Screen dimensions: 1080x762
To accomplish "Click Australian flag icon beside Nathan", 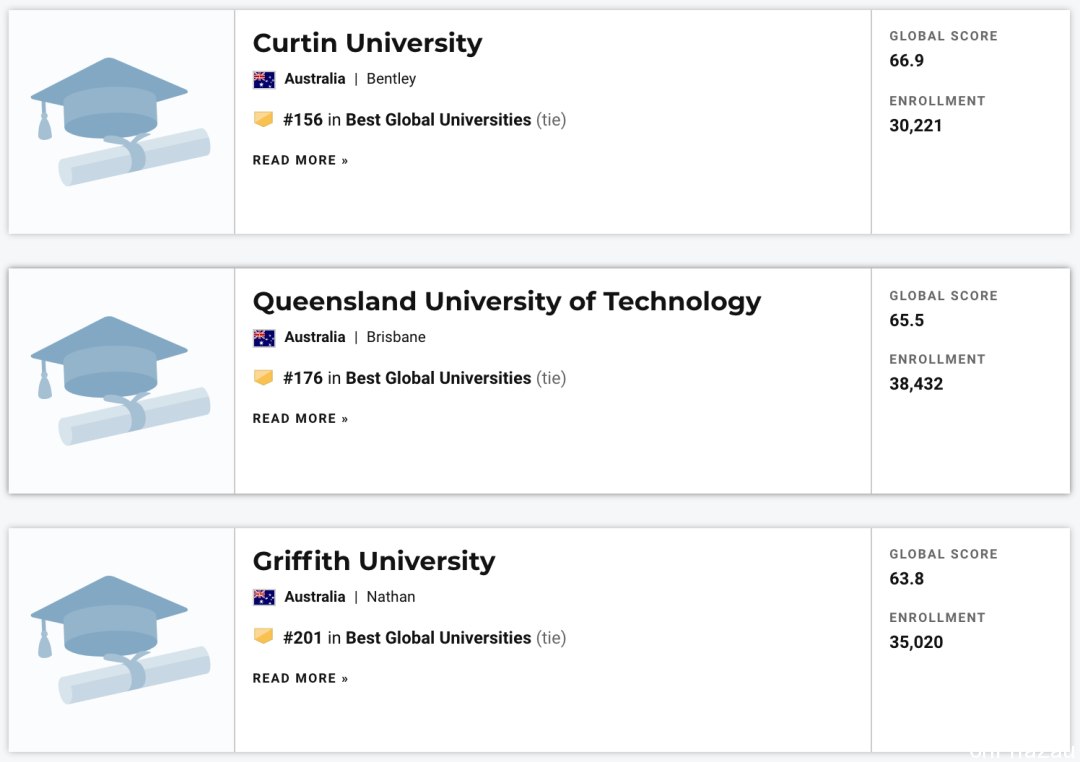I will click(x=264, y=597).
